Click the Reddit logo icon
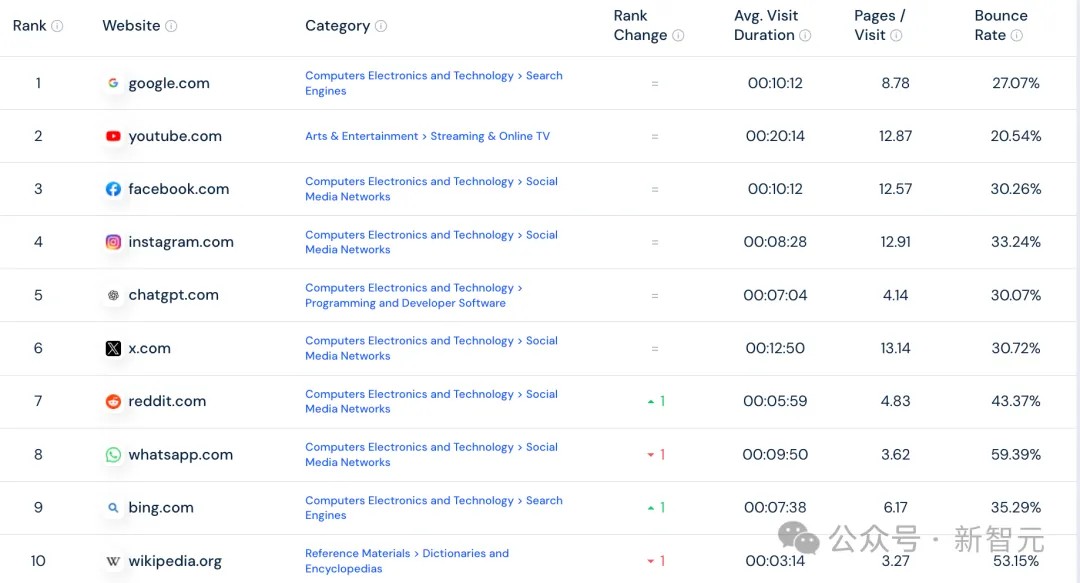Screen dimensions: 1080x583 coord(113,401)
